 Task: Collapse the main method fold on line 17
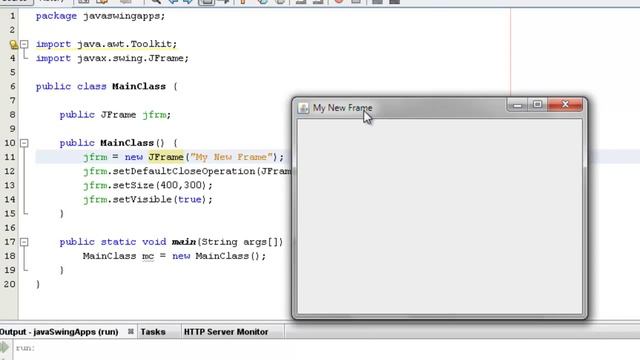24,242
